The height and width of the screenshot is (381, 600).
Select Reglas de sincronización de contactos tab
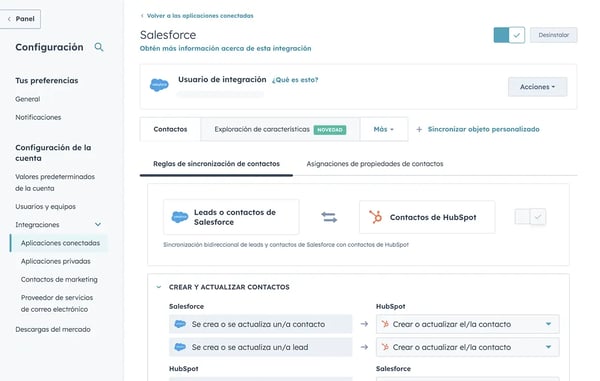pyautogui.click(x=216, y=164)
